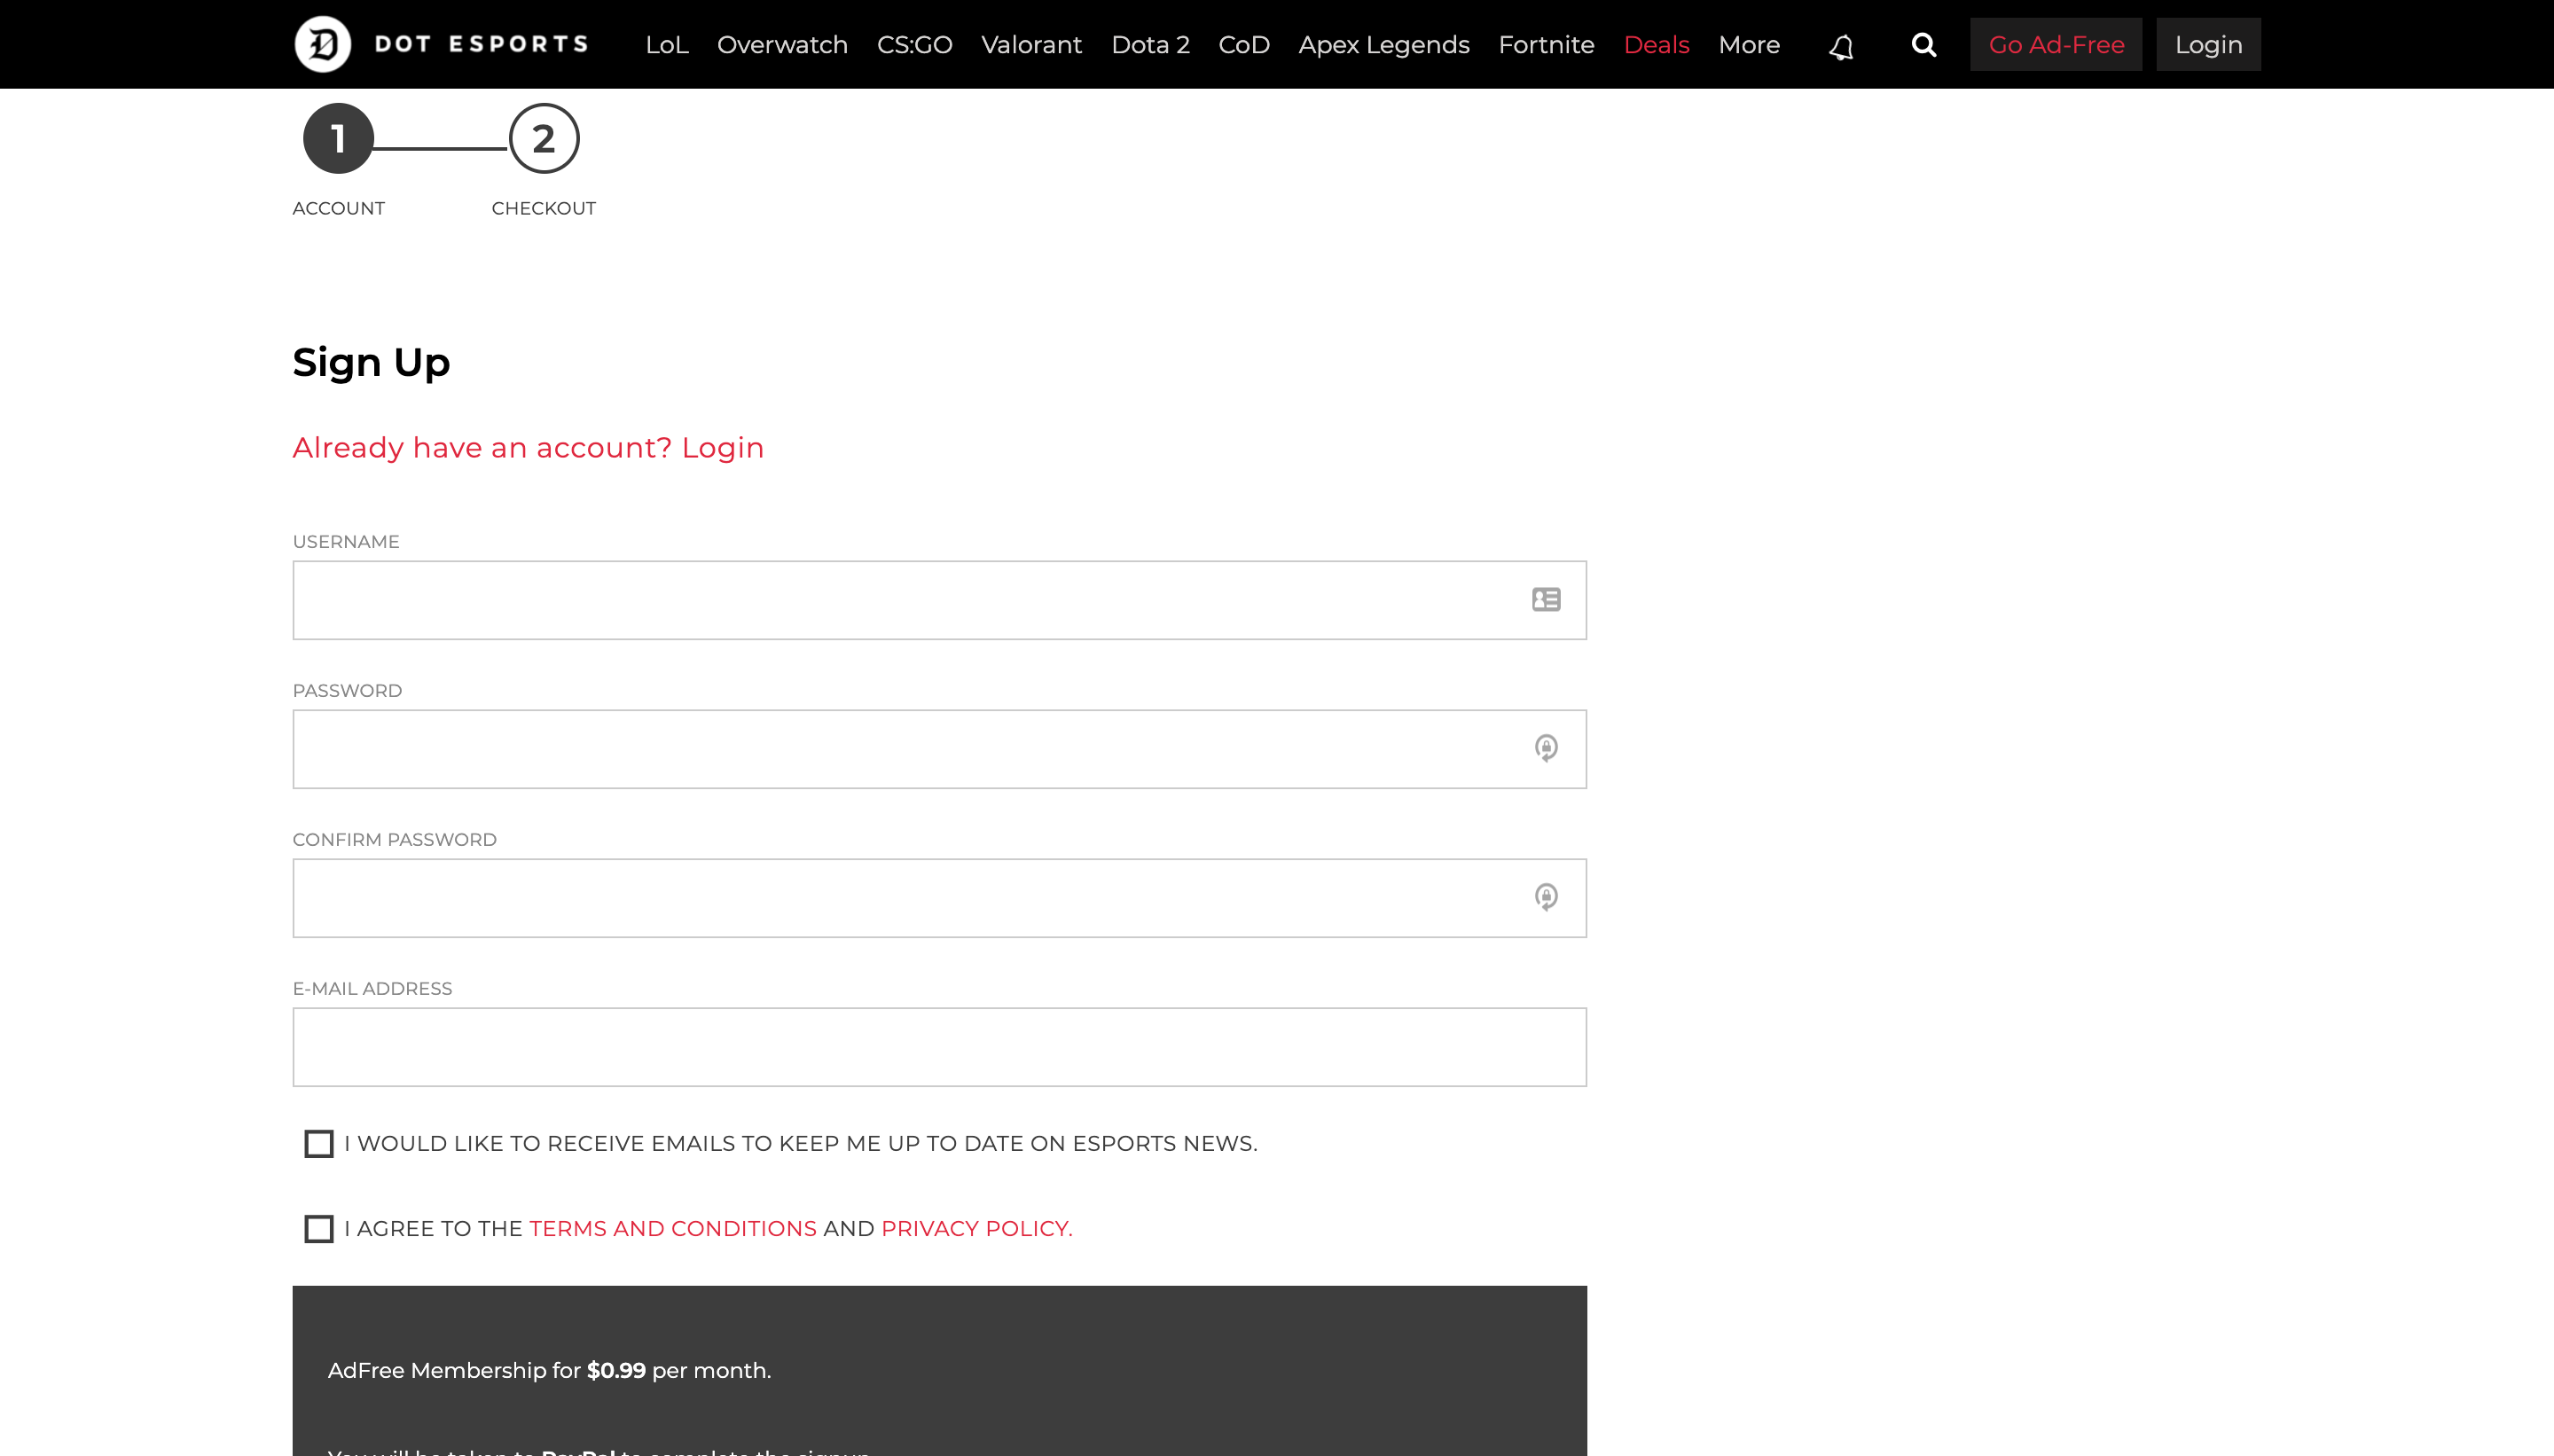
Task: Click the search icon in the navbar
Action: point(1924,43)
